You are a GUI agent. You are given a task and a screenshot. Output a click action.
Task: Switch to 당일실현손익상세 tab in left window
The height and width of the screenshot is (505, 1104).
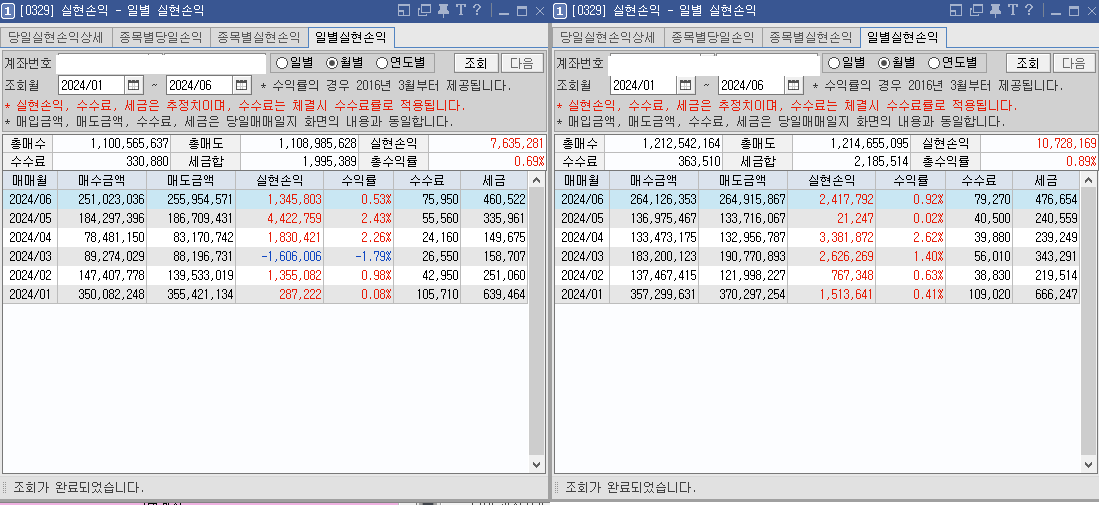tap(56, 37)
